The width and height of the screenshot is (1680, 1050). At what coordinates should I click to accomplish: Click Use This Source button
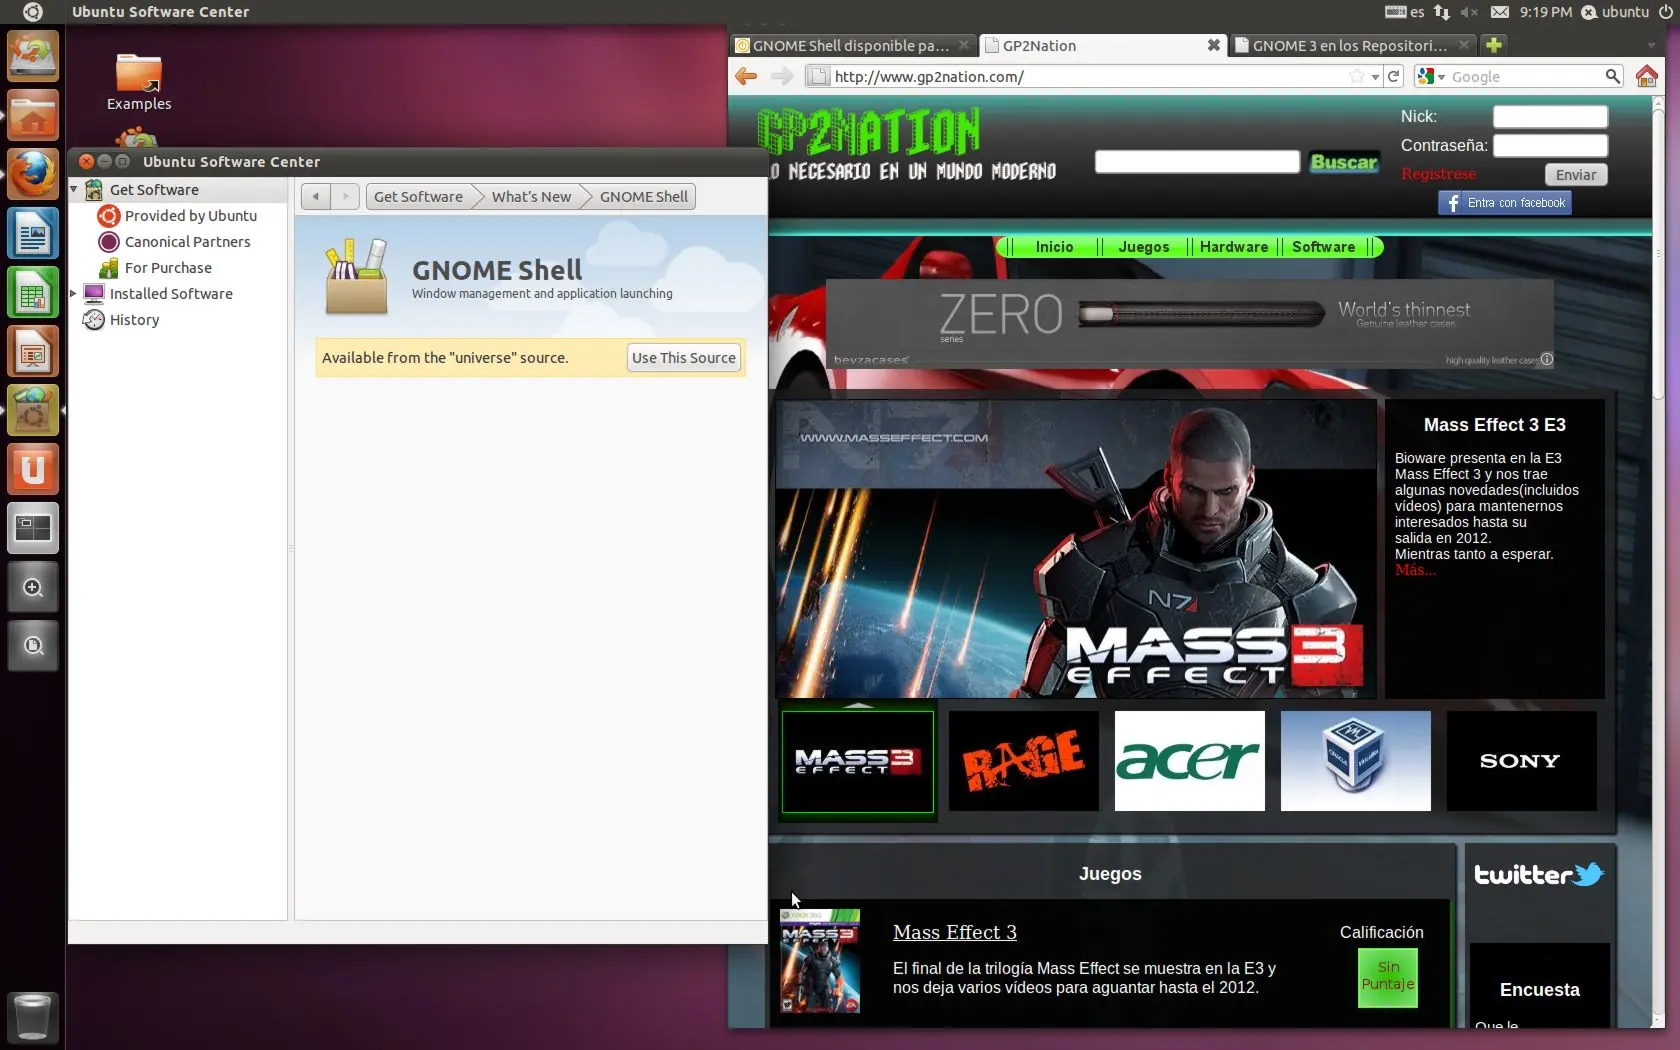(x=684, y=358)
